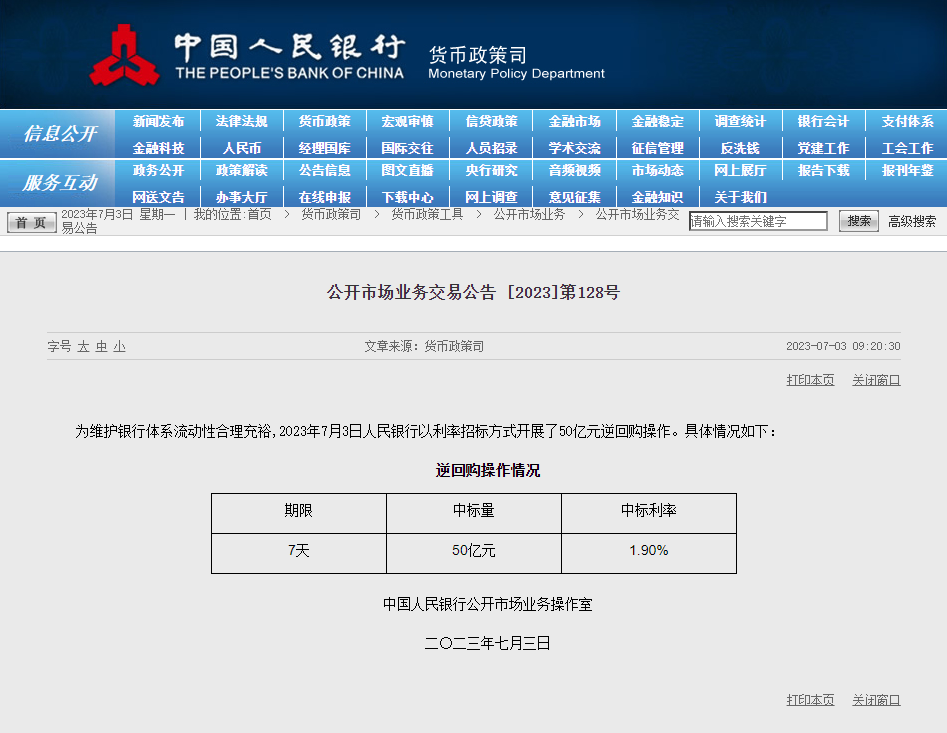The width and height of the screenshot is (947, 733).
Task: Open the 货币政策 menu item
Action: (x=324, y=121)
